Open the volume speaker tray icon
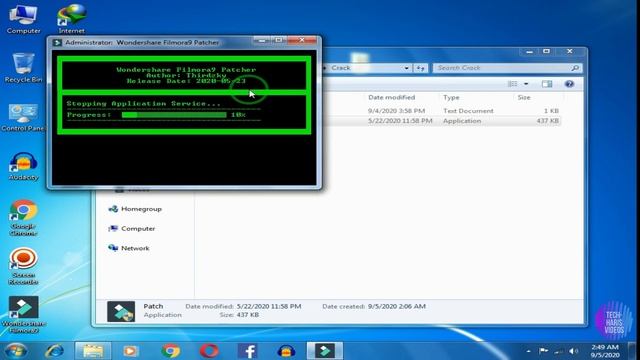The image size is (640, 360). [x=573, y=351]
